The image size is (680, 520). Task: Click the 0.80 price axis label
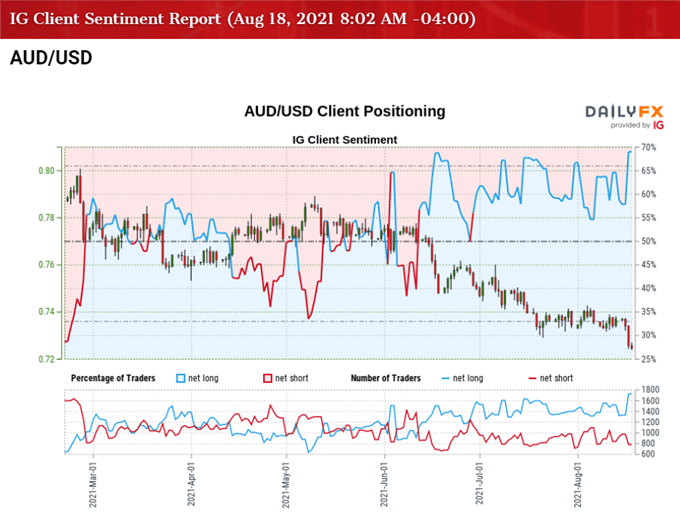(47, 171)
